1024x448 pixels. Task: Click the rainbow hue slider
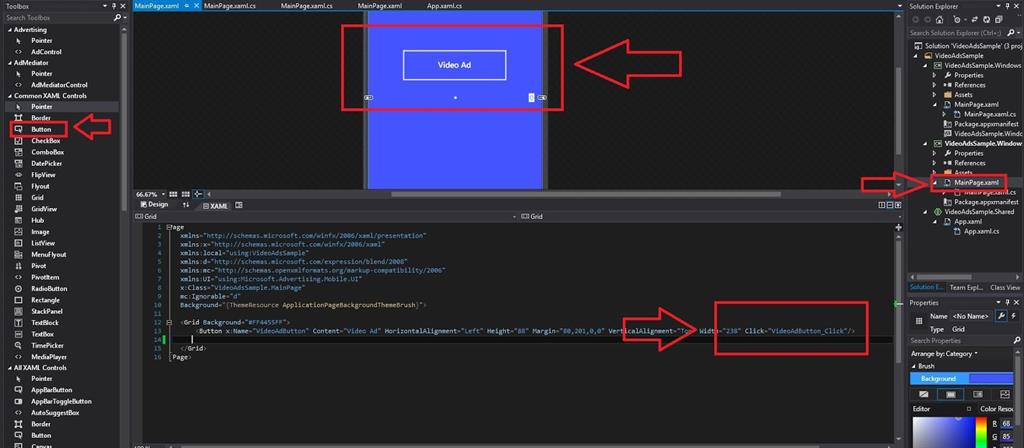coord(981,432)
